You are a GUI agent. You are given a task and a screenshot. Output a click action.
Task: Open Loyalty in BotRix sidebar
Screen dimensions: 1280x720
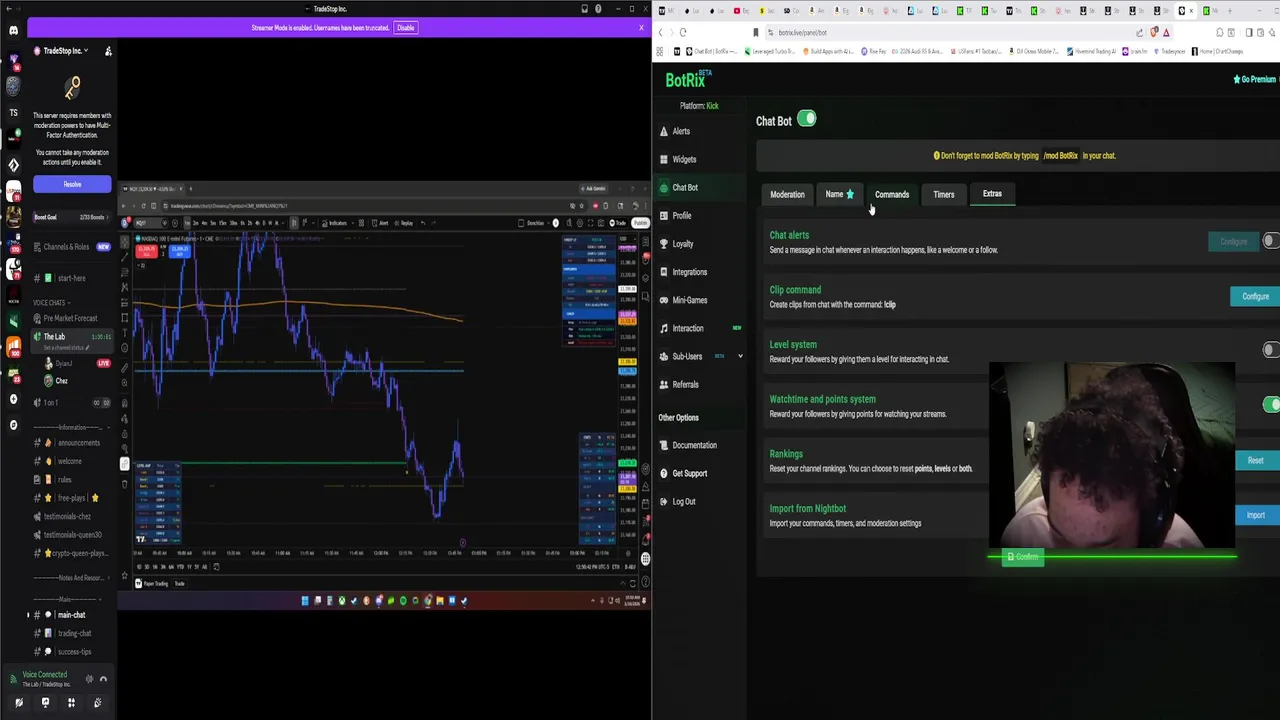click(x=682, y=243)
